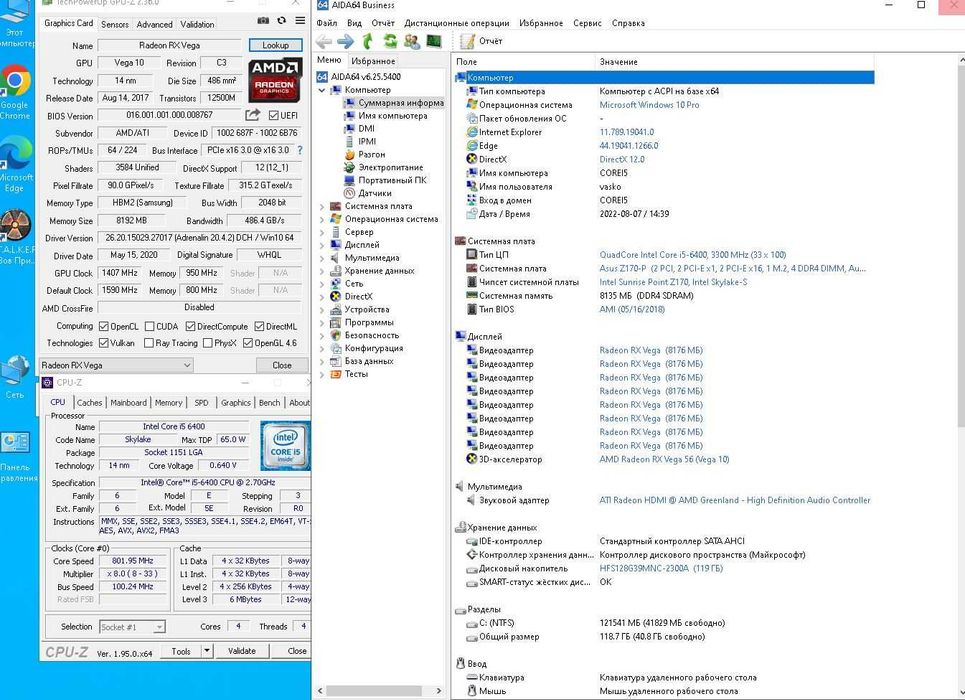
Task: Select Портативный ПК tree item
Action: coord(392,180)
